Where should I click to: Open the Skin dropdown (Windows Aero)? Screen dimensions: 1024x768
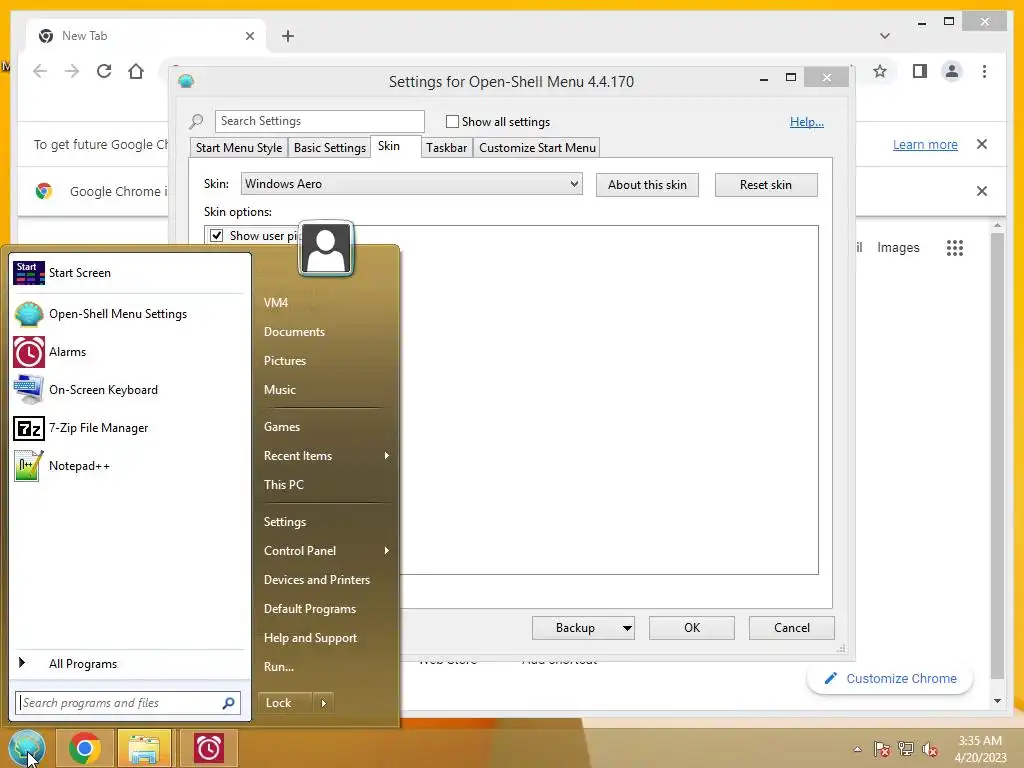click(x=411, y=184)
